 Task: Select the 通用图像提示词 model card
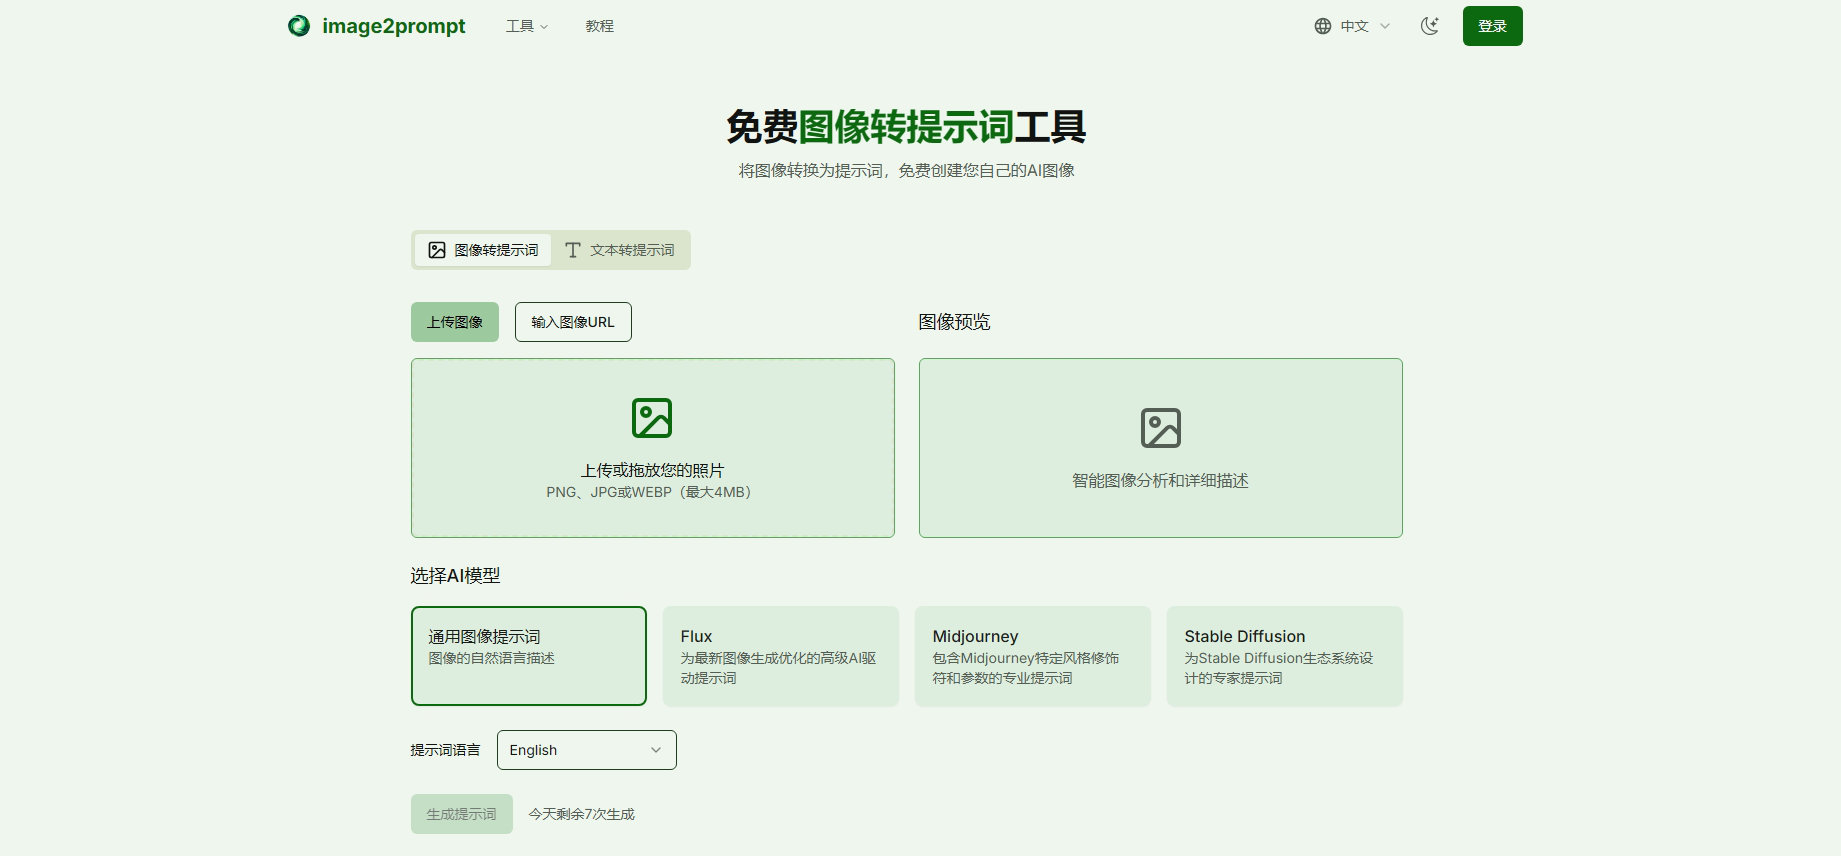[x=529, y=656]
